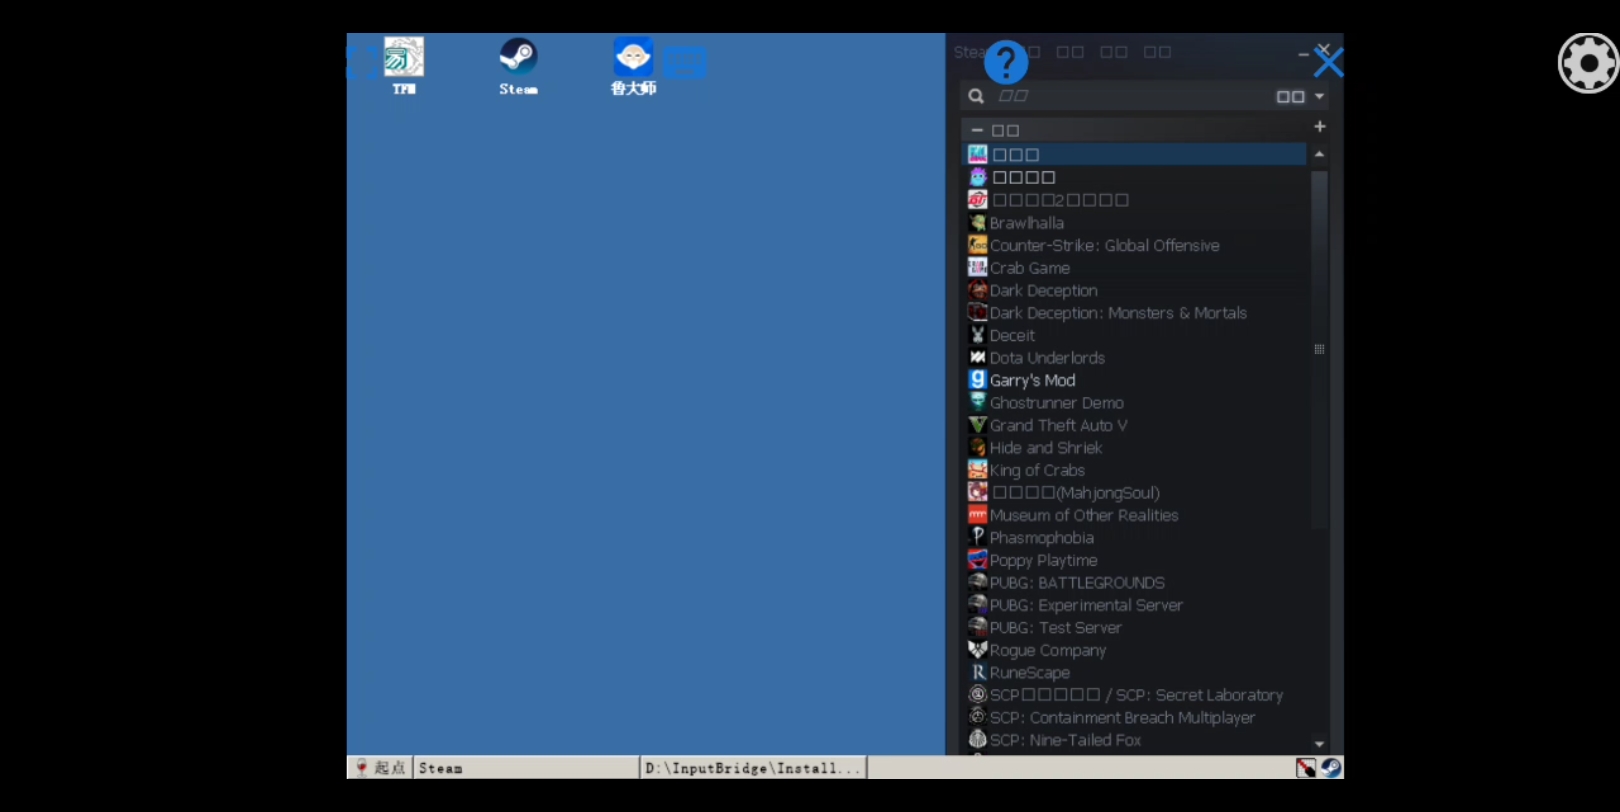Open the blue question mark help overlay
The height and width of the screenshot is (812, 1620).
tap(1006, 63)
